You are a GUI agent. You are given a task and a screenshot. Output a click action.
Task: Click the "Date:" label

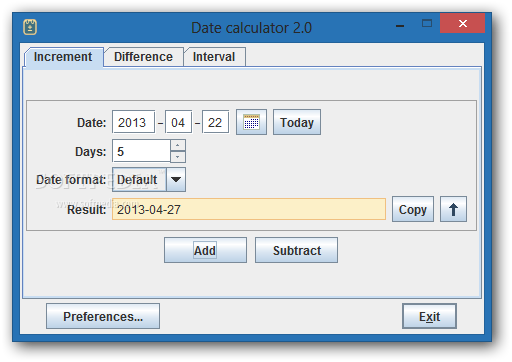tap(91, 123)
